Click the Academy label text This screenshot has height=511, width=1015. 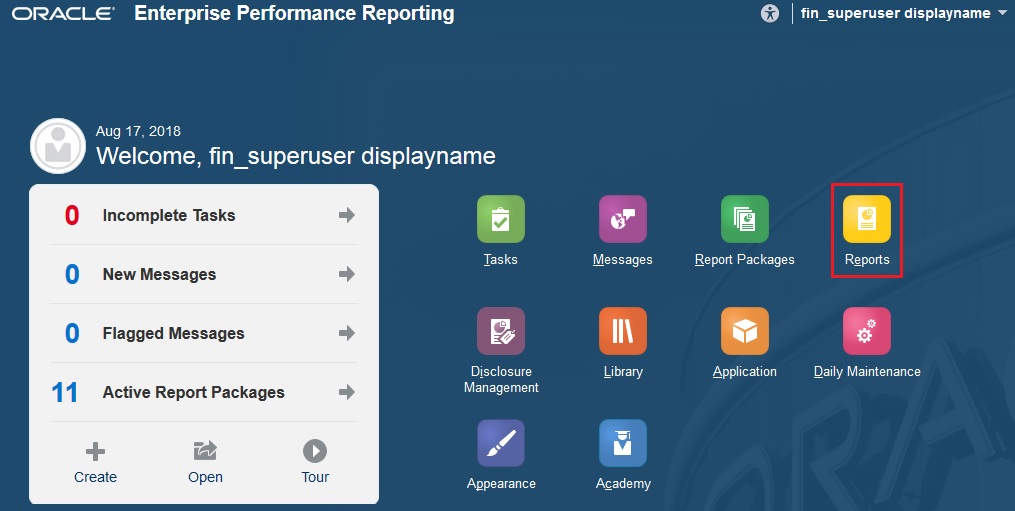[x=623, y=484]
